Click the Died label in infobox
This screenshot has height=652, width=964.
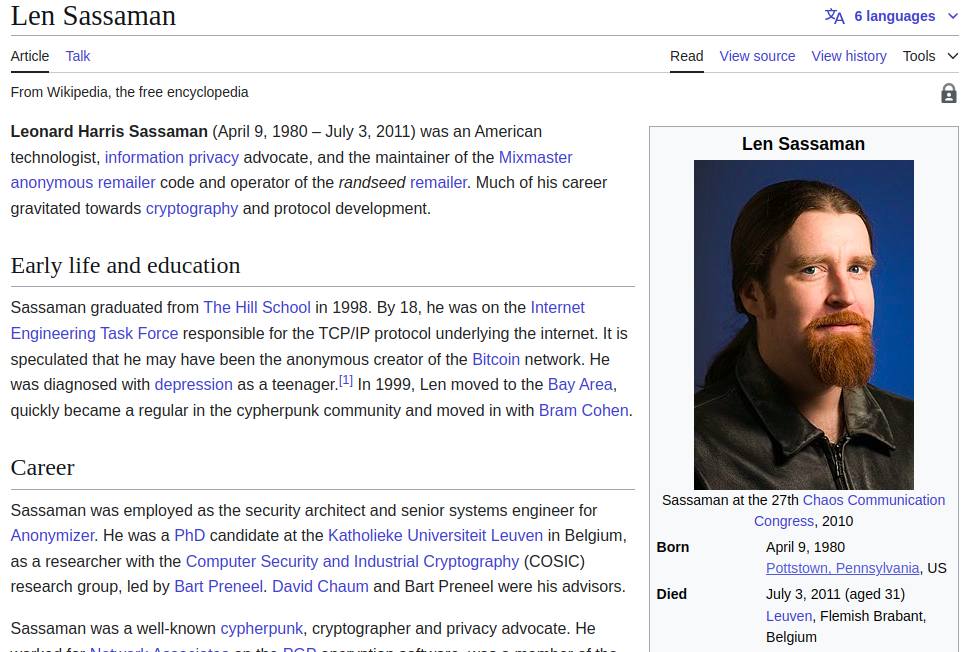pyautogui.click(x=671, y=594)
